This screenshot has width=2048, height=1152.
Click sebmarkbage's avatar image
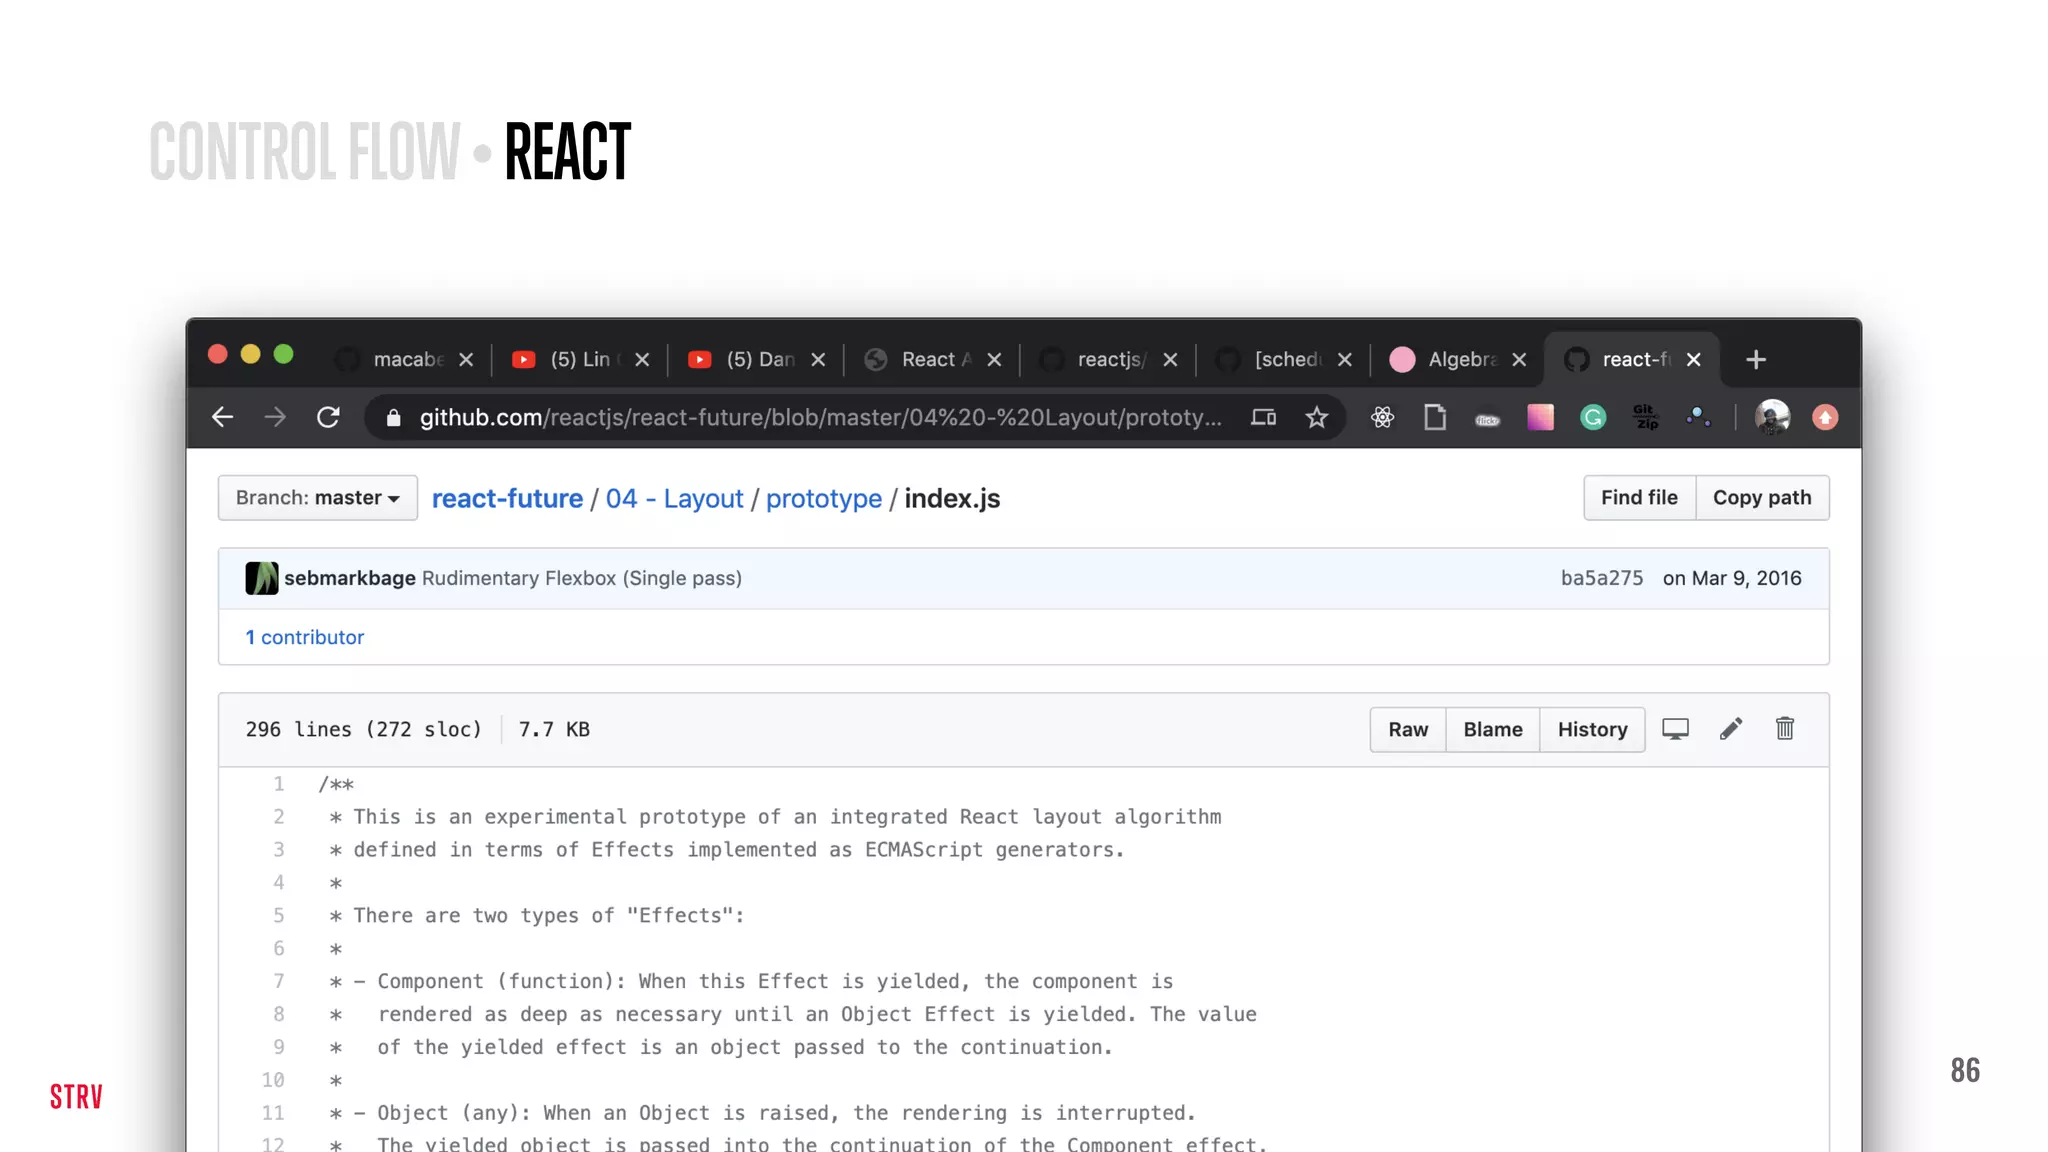tap(262, 578)
